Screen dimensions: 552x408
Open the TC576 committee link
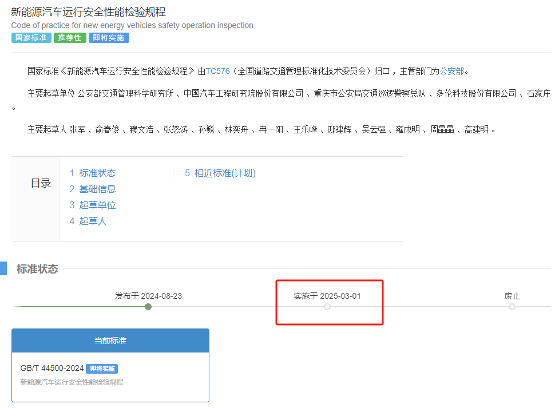(x=218, y=71)
